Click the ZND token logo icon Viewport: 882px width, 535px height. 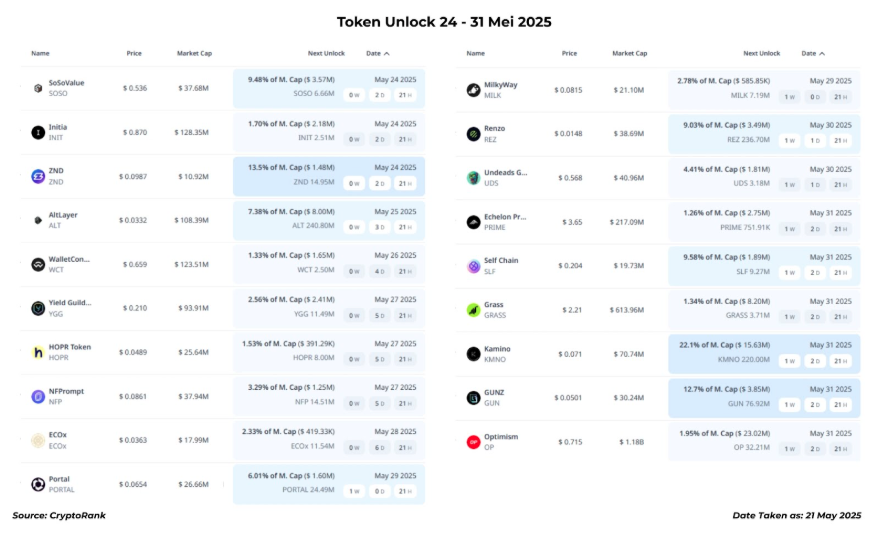click(38, 176)
